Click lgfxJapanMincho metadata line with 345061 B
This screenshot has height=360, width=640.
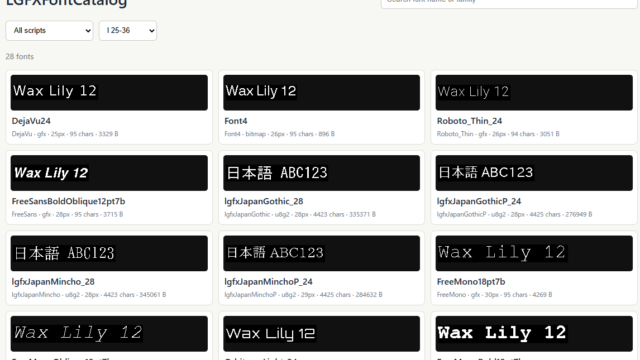pyautogui.click(x=89, y=295)
